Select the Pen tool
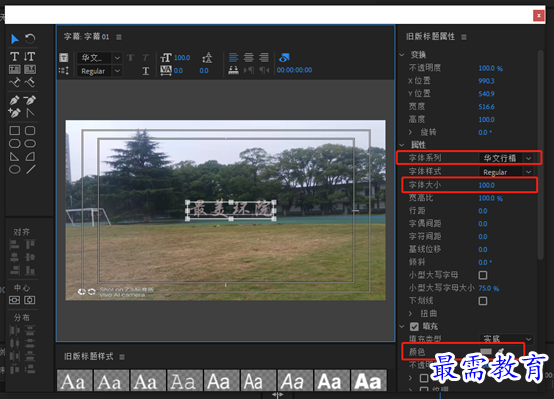Image resolution: width=554 pixels, height=399 pixels. [x=14, y=100]
